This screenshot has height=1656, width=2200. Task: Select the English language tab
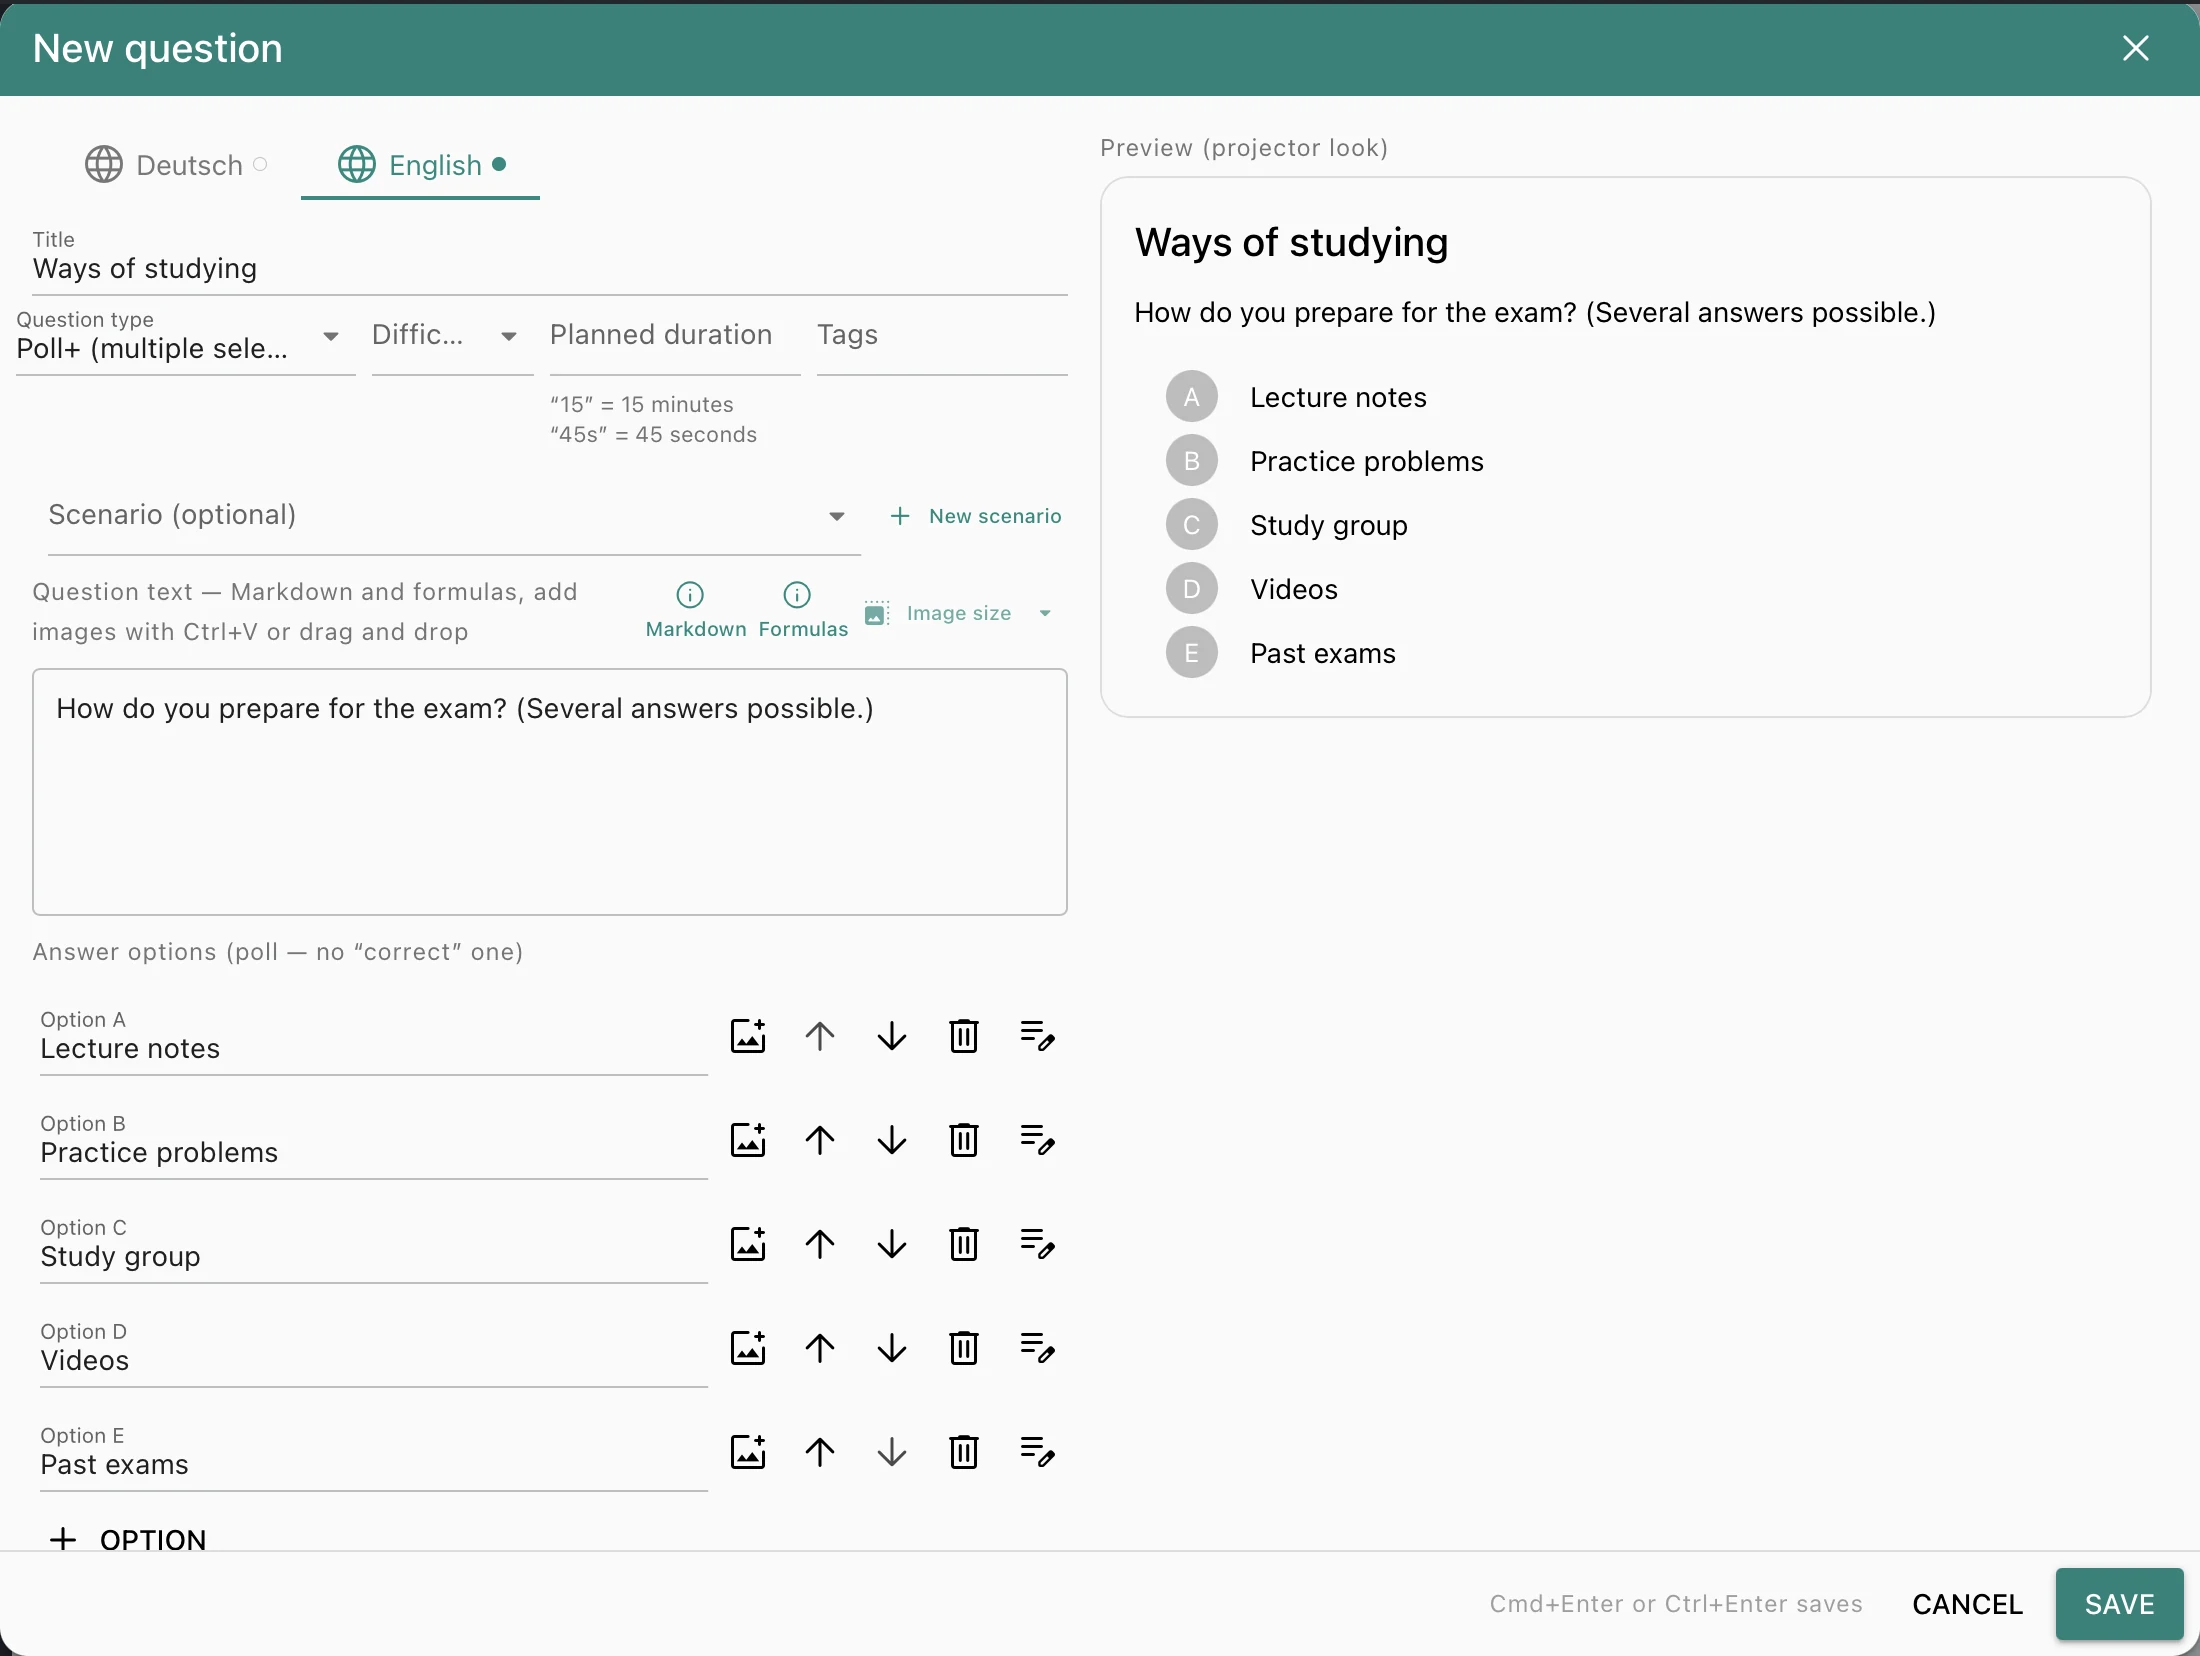coord(420,165)
